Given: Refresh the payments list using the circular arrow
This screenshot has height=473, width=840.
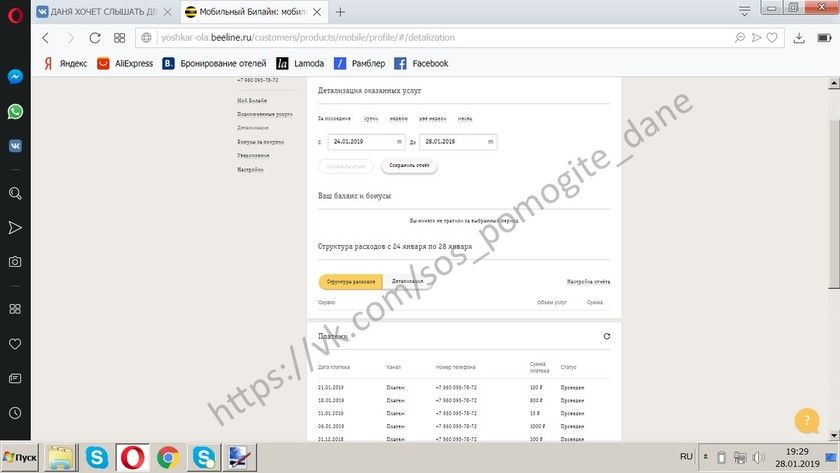Looking at the screenshot, I should 606,337.
